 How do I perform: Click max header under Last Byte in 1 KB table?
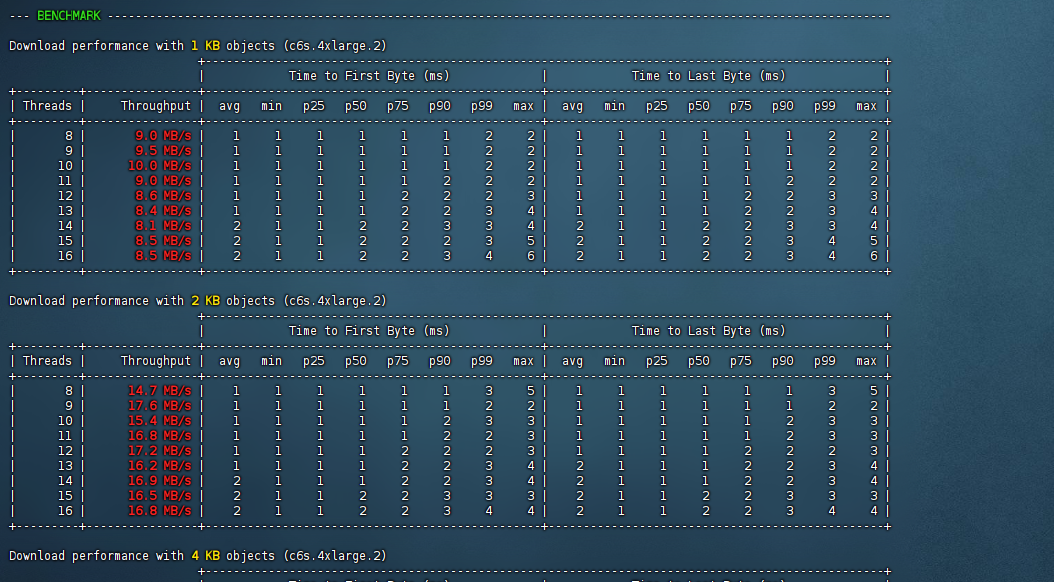click(x=866, y=106)
